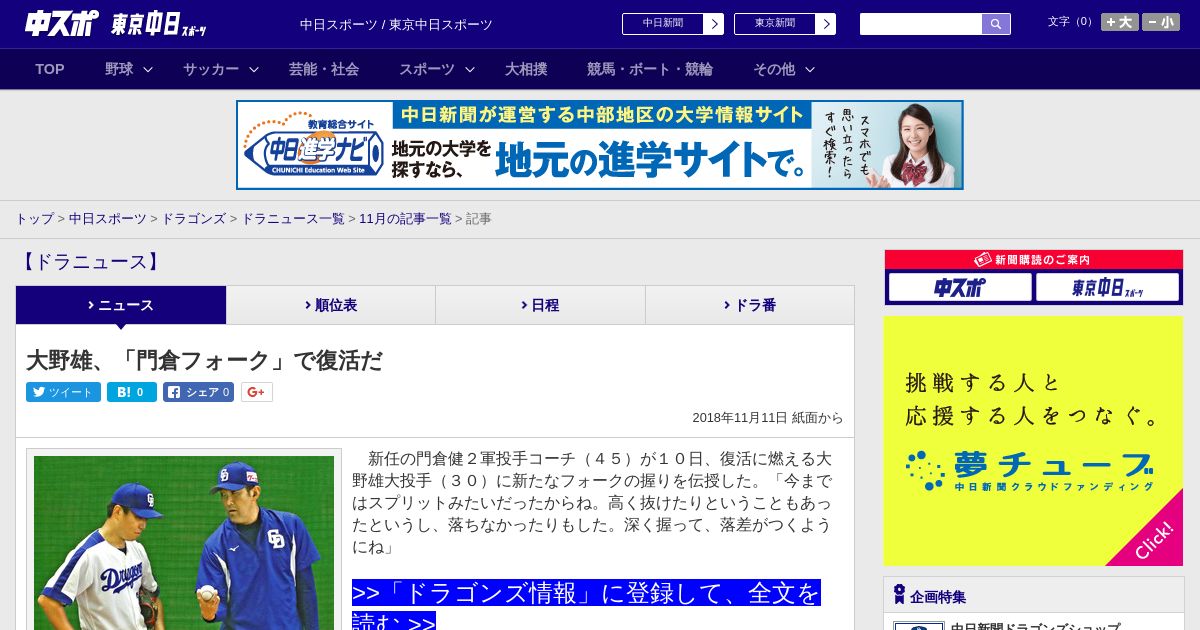The image size is (1200, 630).
Task: Go to TOP in navigation bar
Action: tap(50, 69)
